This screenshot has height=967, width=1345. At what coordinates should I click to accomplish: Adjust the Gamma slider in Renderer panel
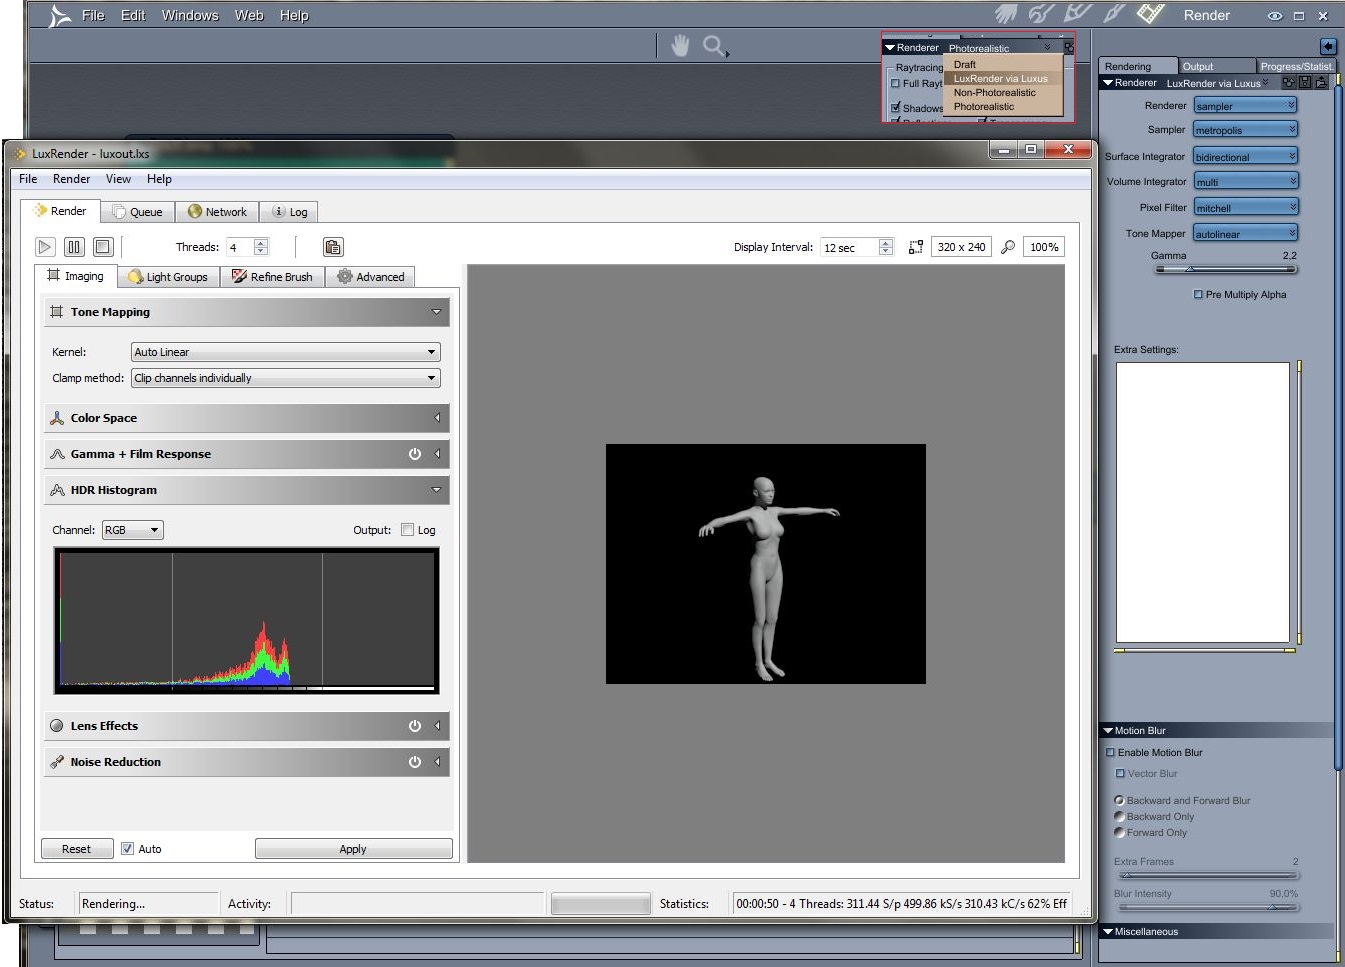pyautogui.click(x=1190, y=269)
